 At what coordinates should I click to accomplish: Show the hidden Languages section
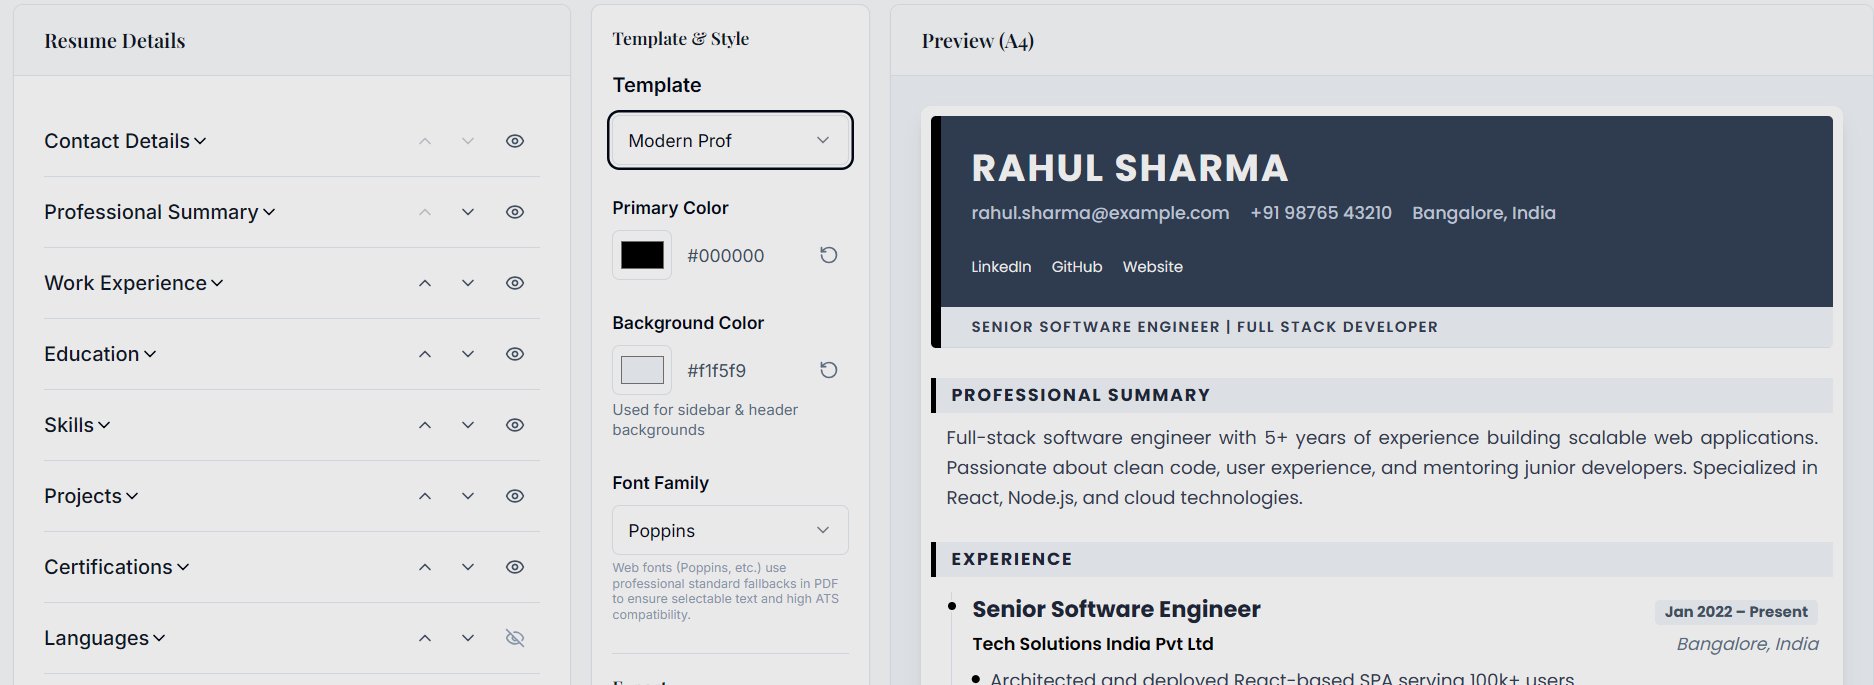(x=514, y=638)
